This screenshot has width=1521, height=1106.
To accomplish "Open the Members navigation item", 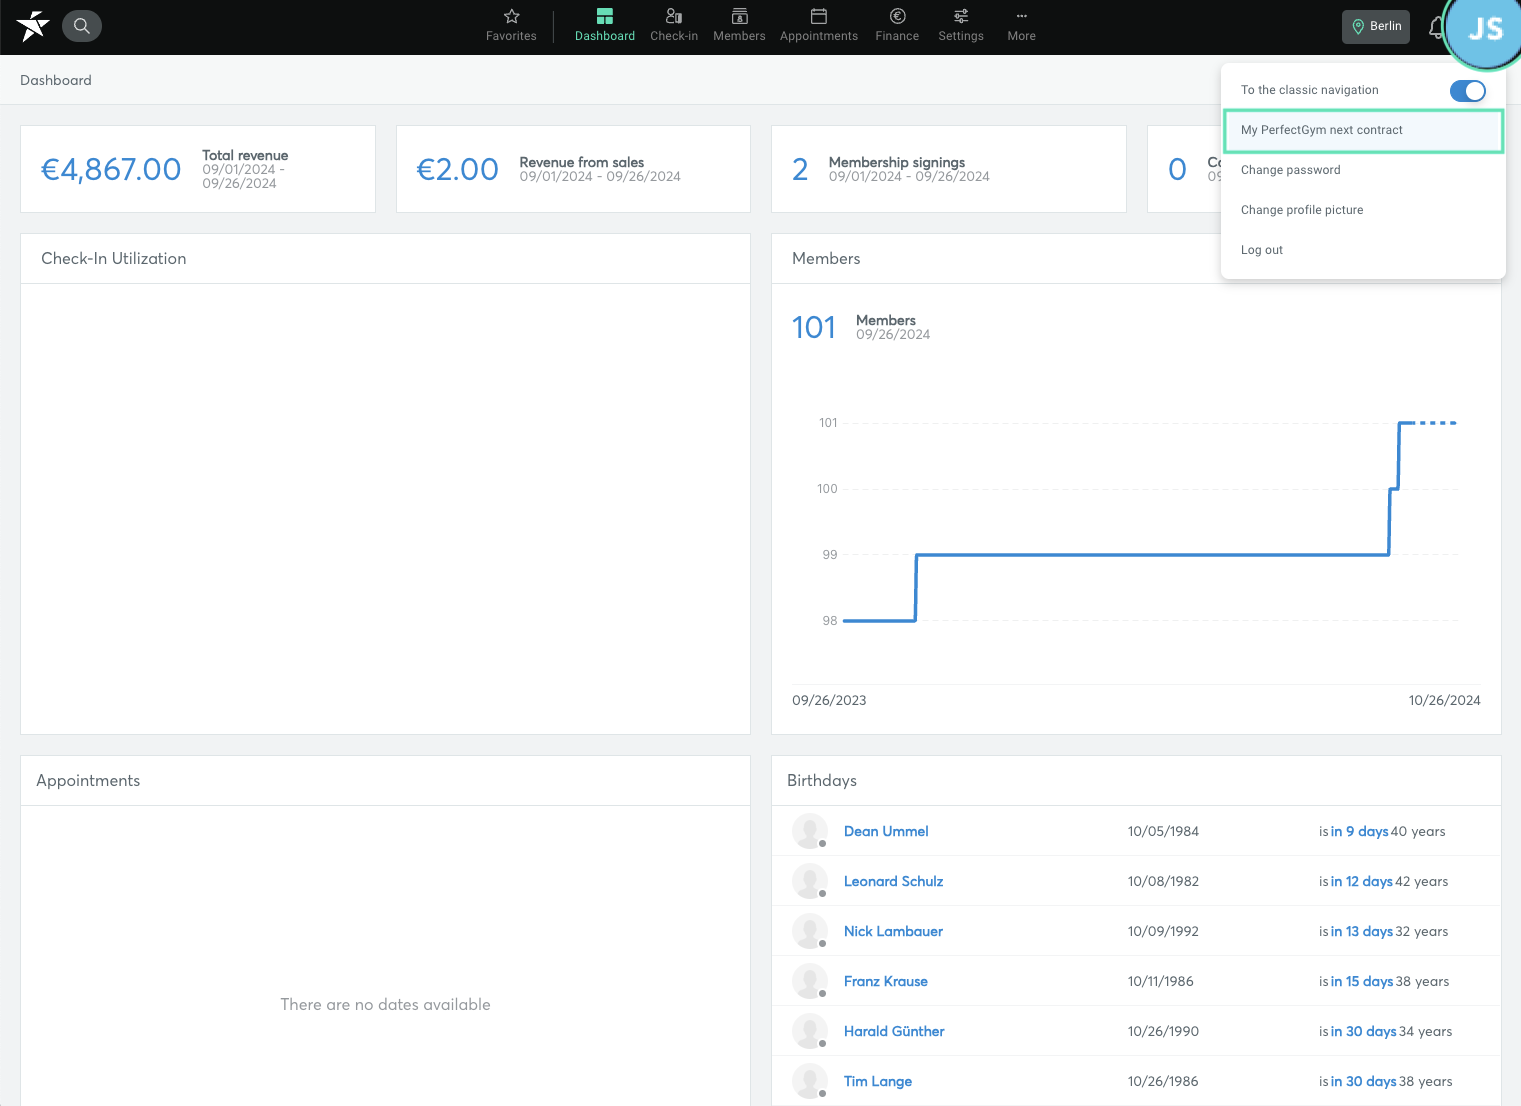I will (739, 26).
